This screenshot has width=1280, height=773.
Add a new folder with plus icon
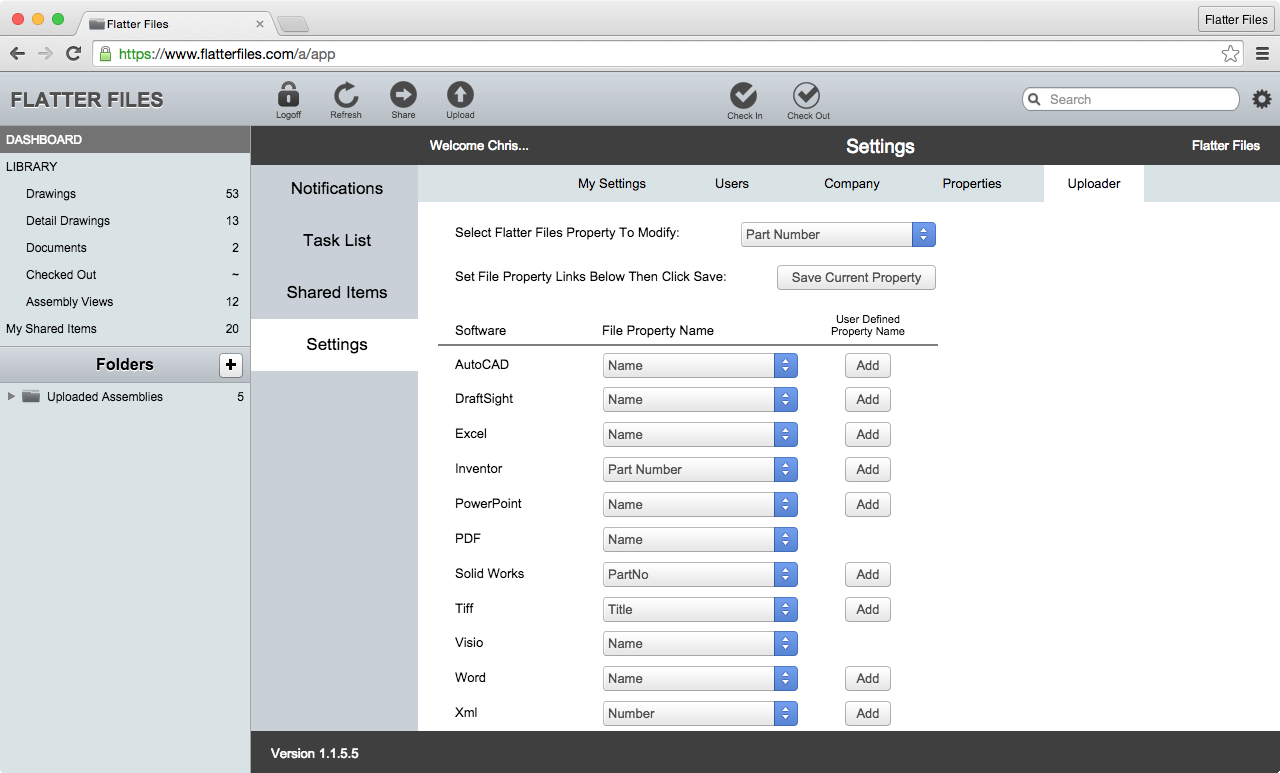pos(231,365)
